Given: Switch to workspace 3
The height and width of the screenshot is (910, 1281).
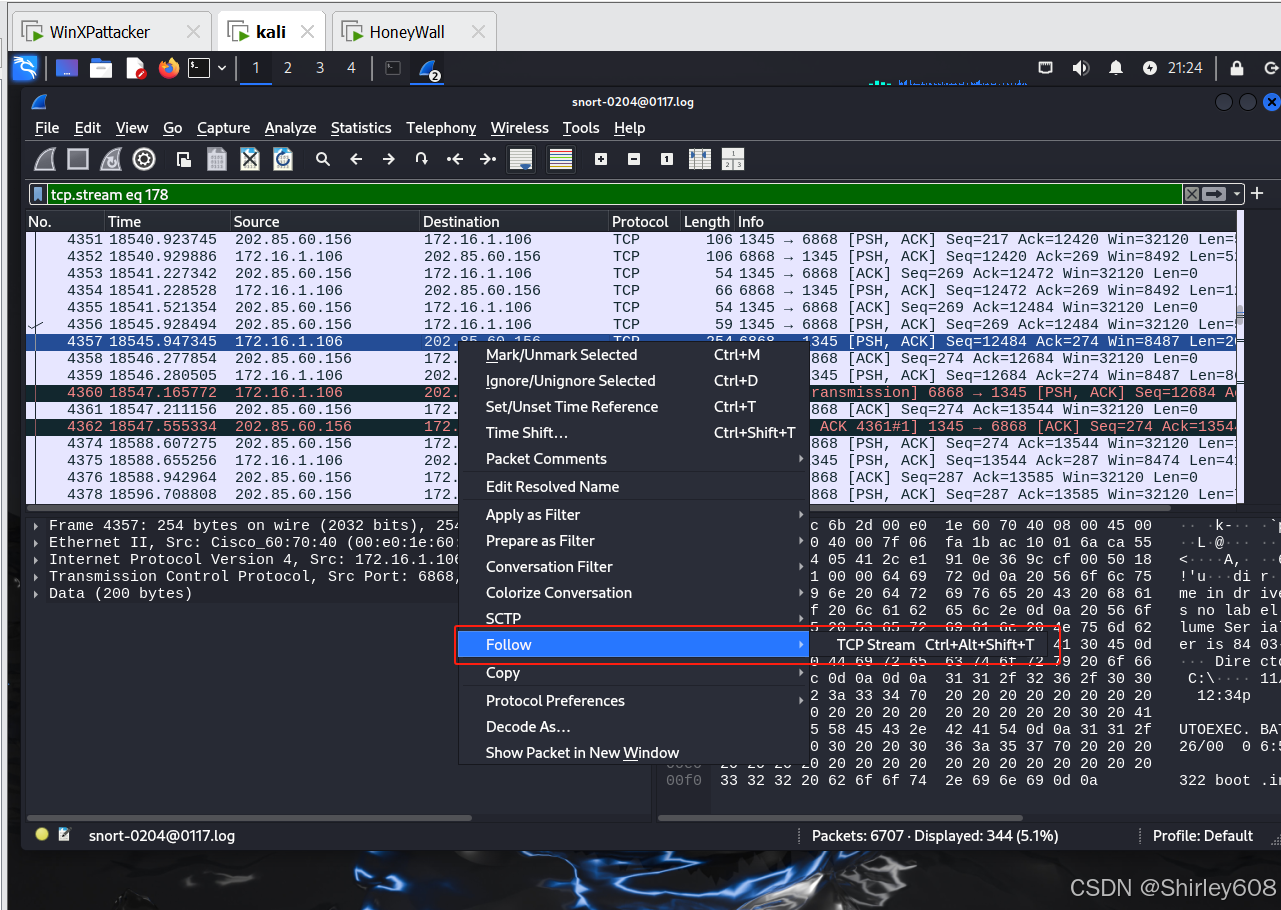Looking at the screenshot, I should pyautogui.click(x=320, y=68).
